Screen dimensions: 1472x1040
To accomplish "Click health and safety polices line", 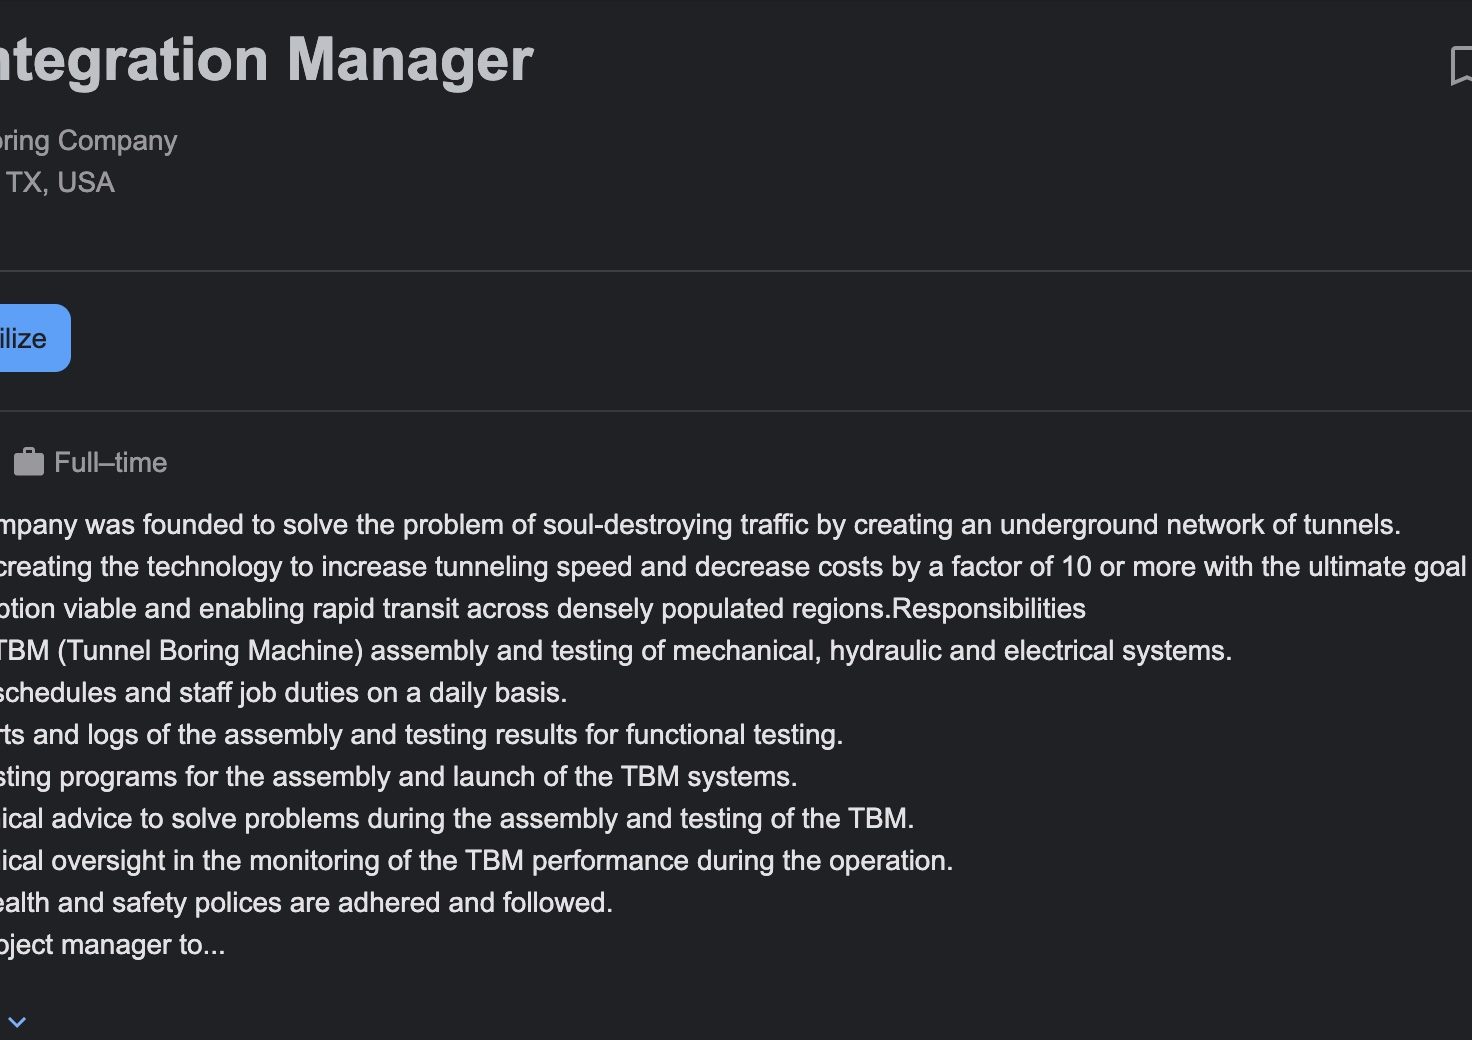I will 306,902.
